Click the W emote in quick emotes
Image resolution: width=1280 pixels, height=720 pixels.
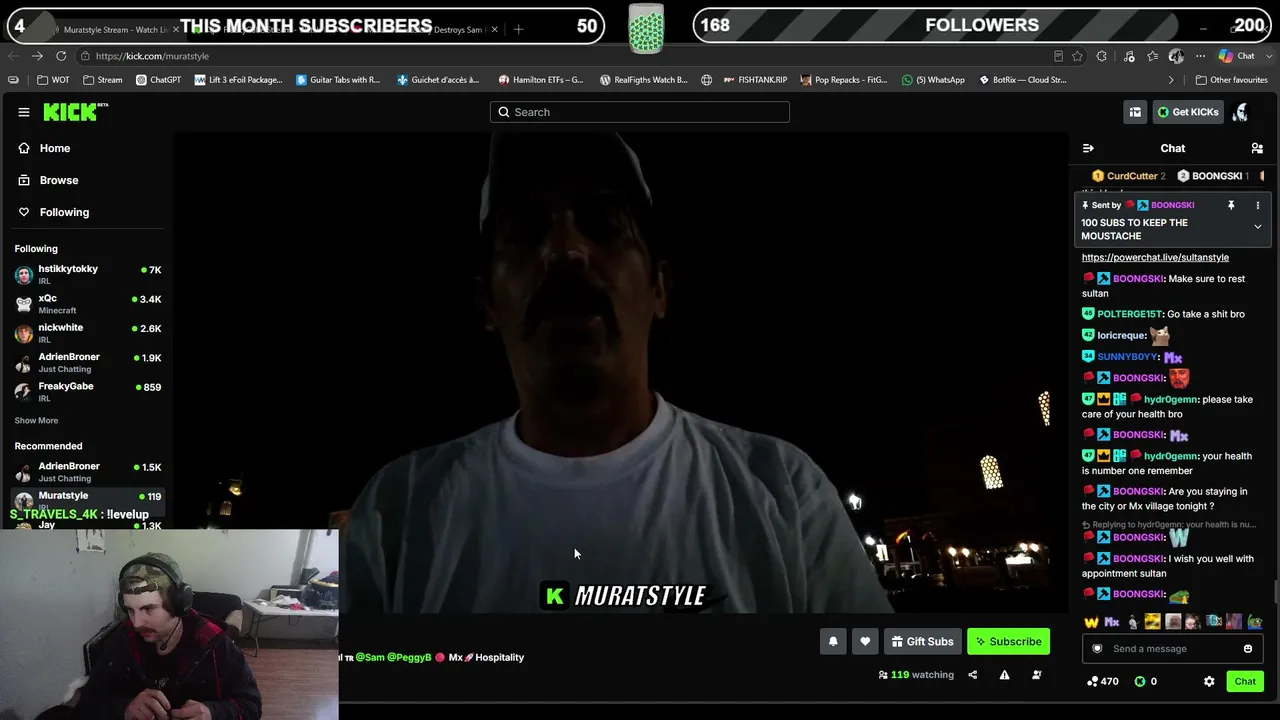1091,622
